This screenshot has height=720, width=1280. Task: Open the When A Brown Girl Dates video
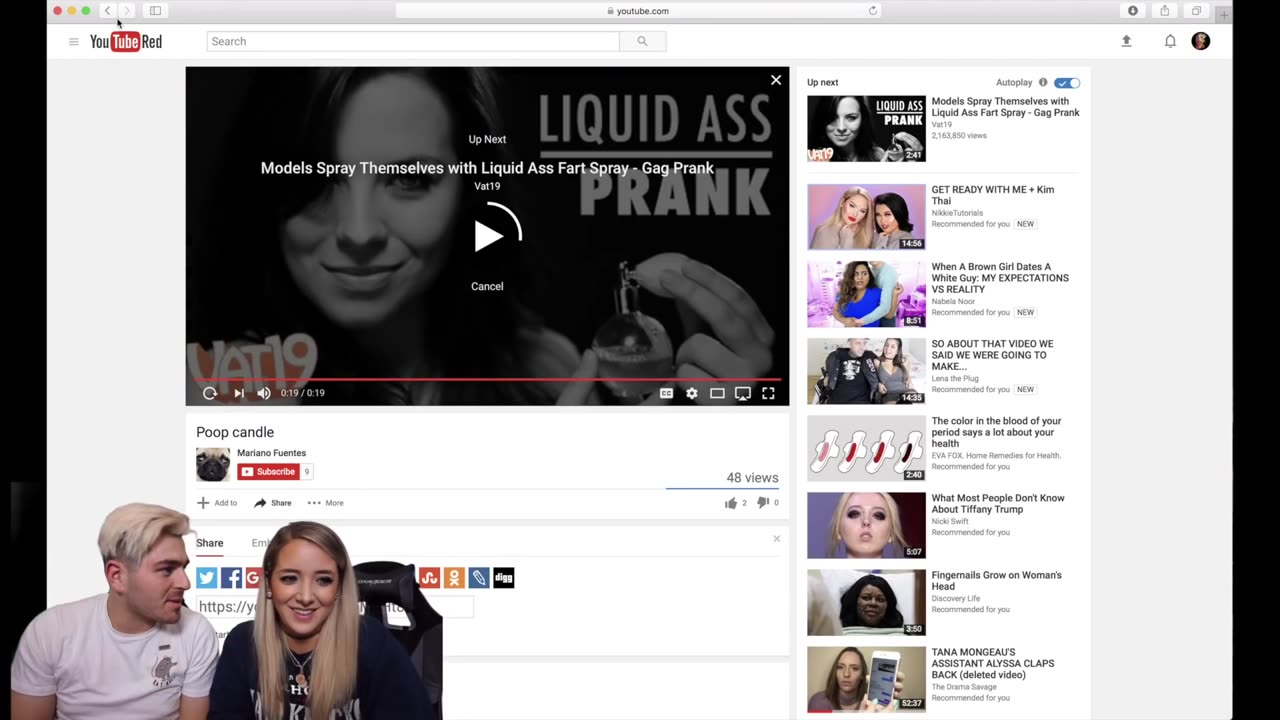(1000, 278)
